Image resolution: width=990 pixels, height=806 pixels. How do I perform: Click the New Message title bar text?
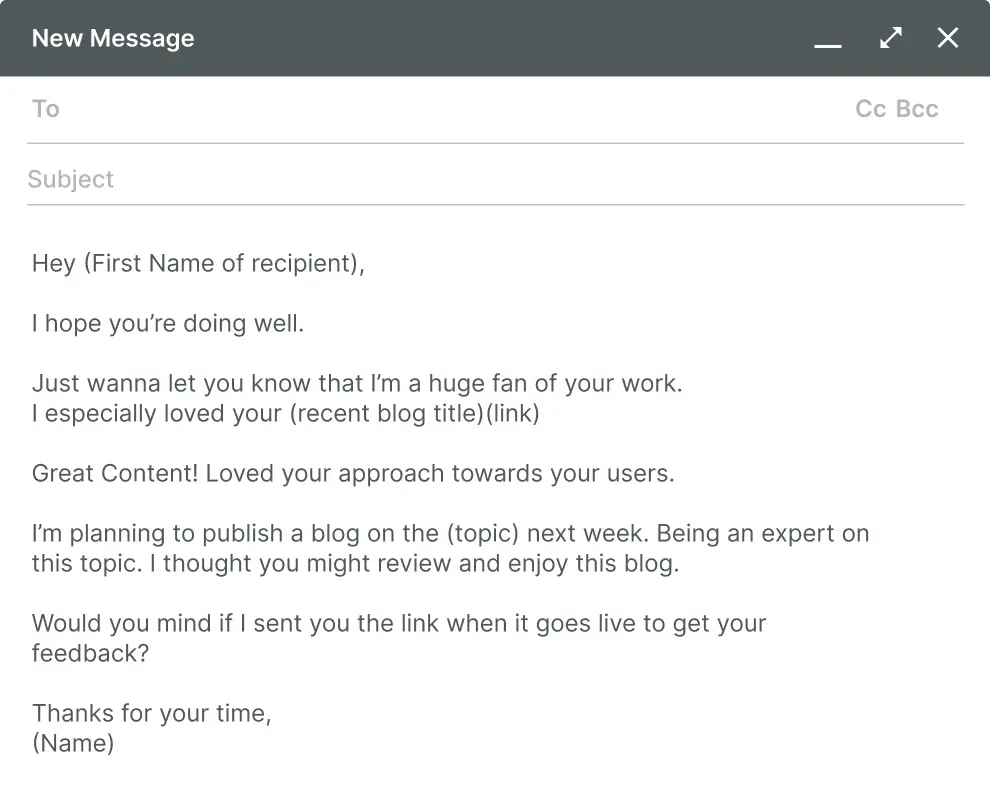pos(113,38)
